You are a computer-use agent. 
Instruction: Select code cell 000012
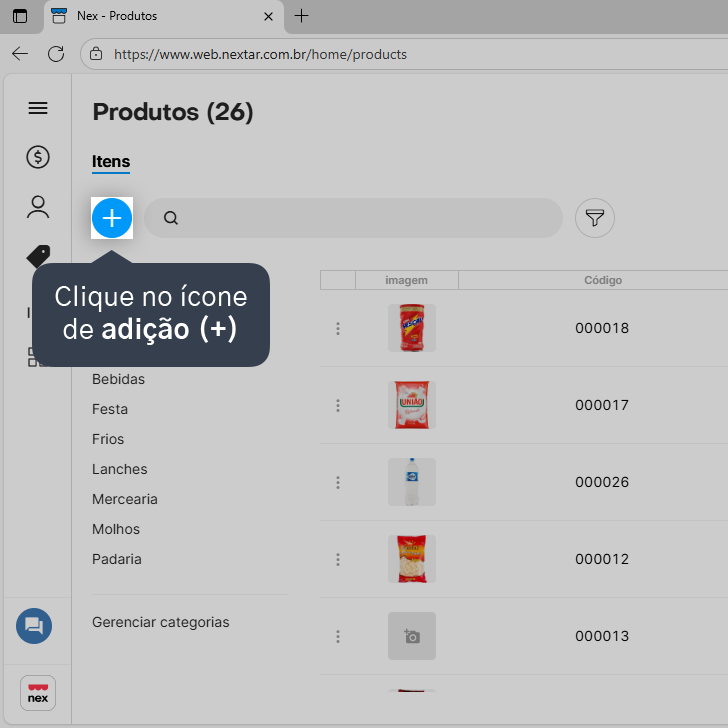(x=602, y=559)
